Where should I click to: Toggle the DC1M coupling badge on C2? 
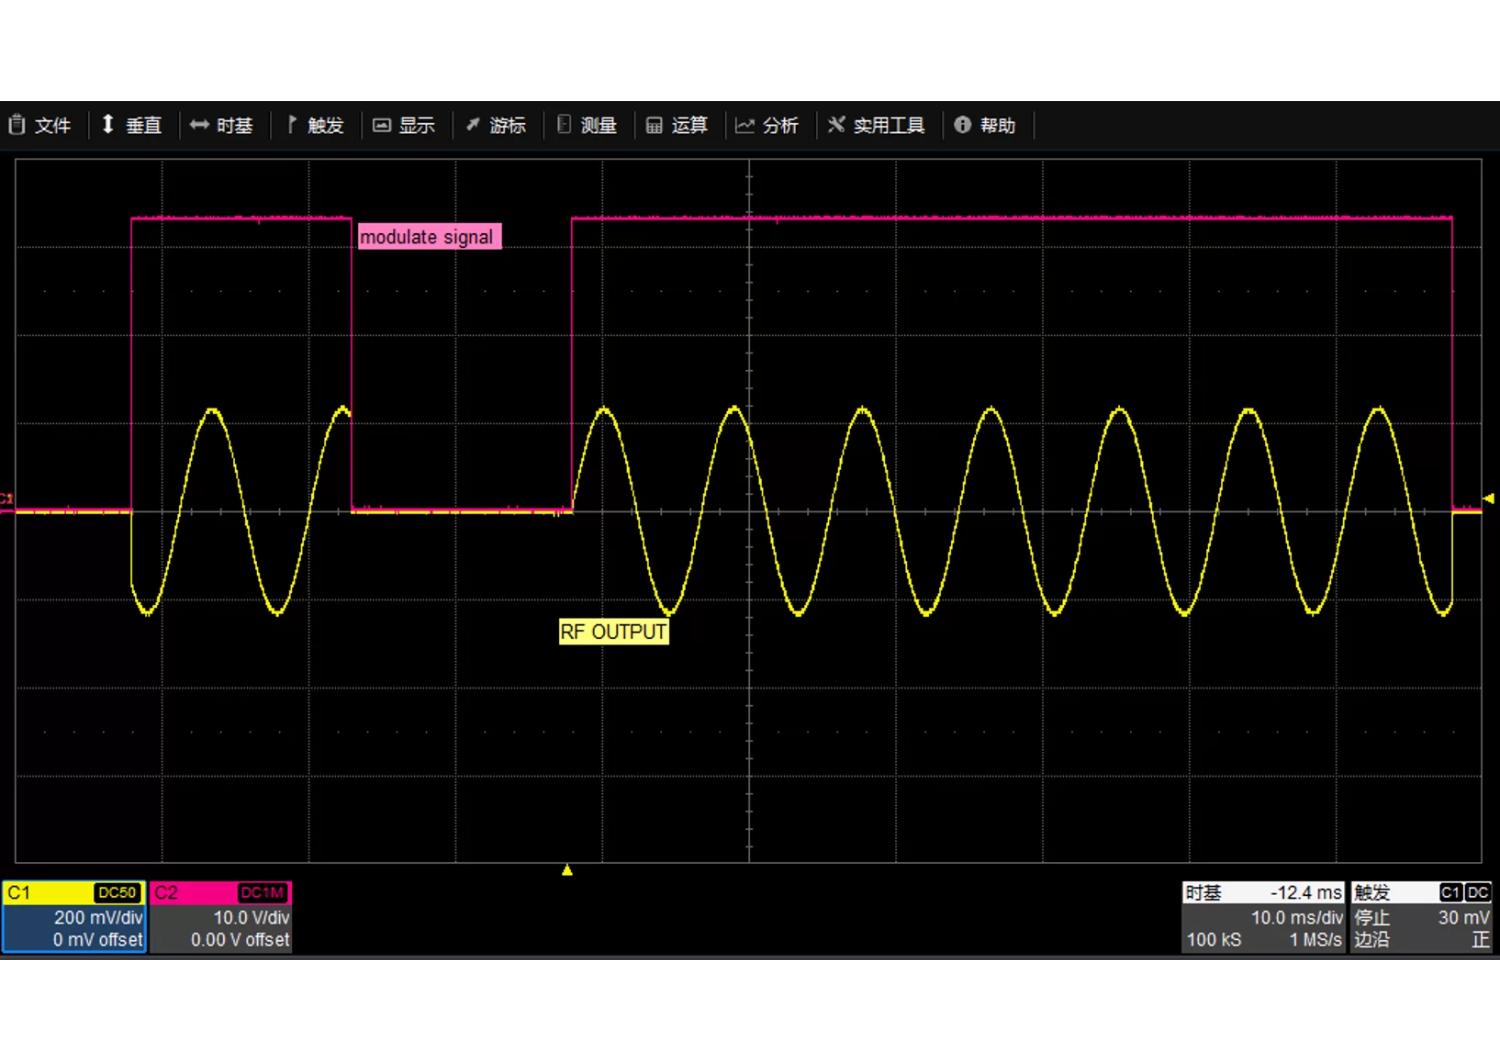click(263, 893)
